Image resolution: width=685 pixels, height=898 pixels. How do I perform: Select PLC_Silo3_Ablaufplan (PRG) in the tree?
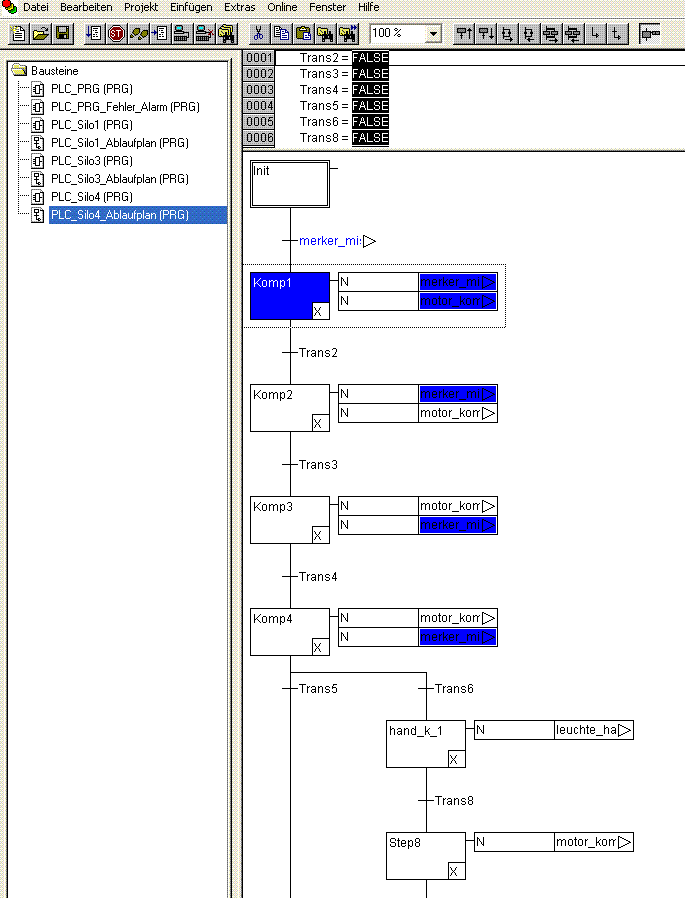[x=120, y=179]
